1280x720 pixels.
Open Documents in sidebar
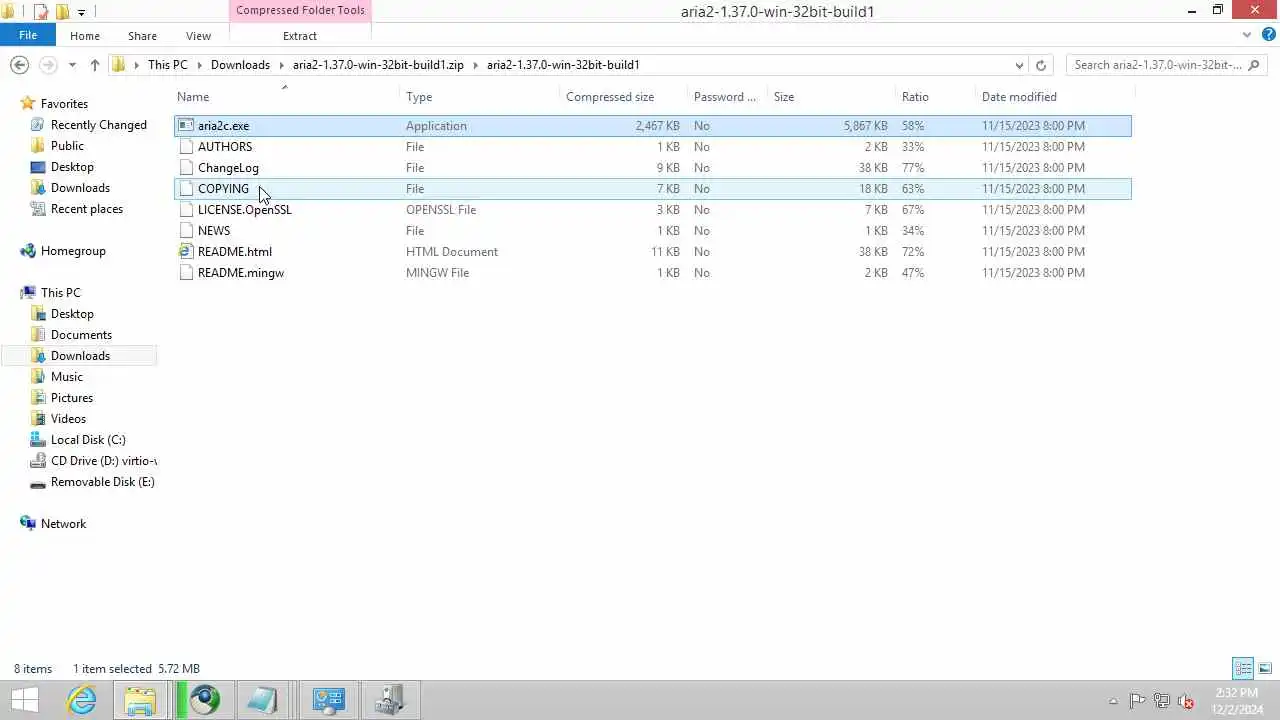[81, 335]
